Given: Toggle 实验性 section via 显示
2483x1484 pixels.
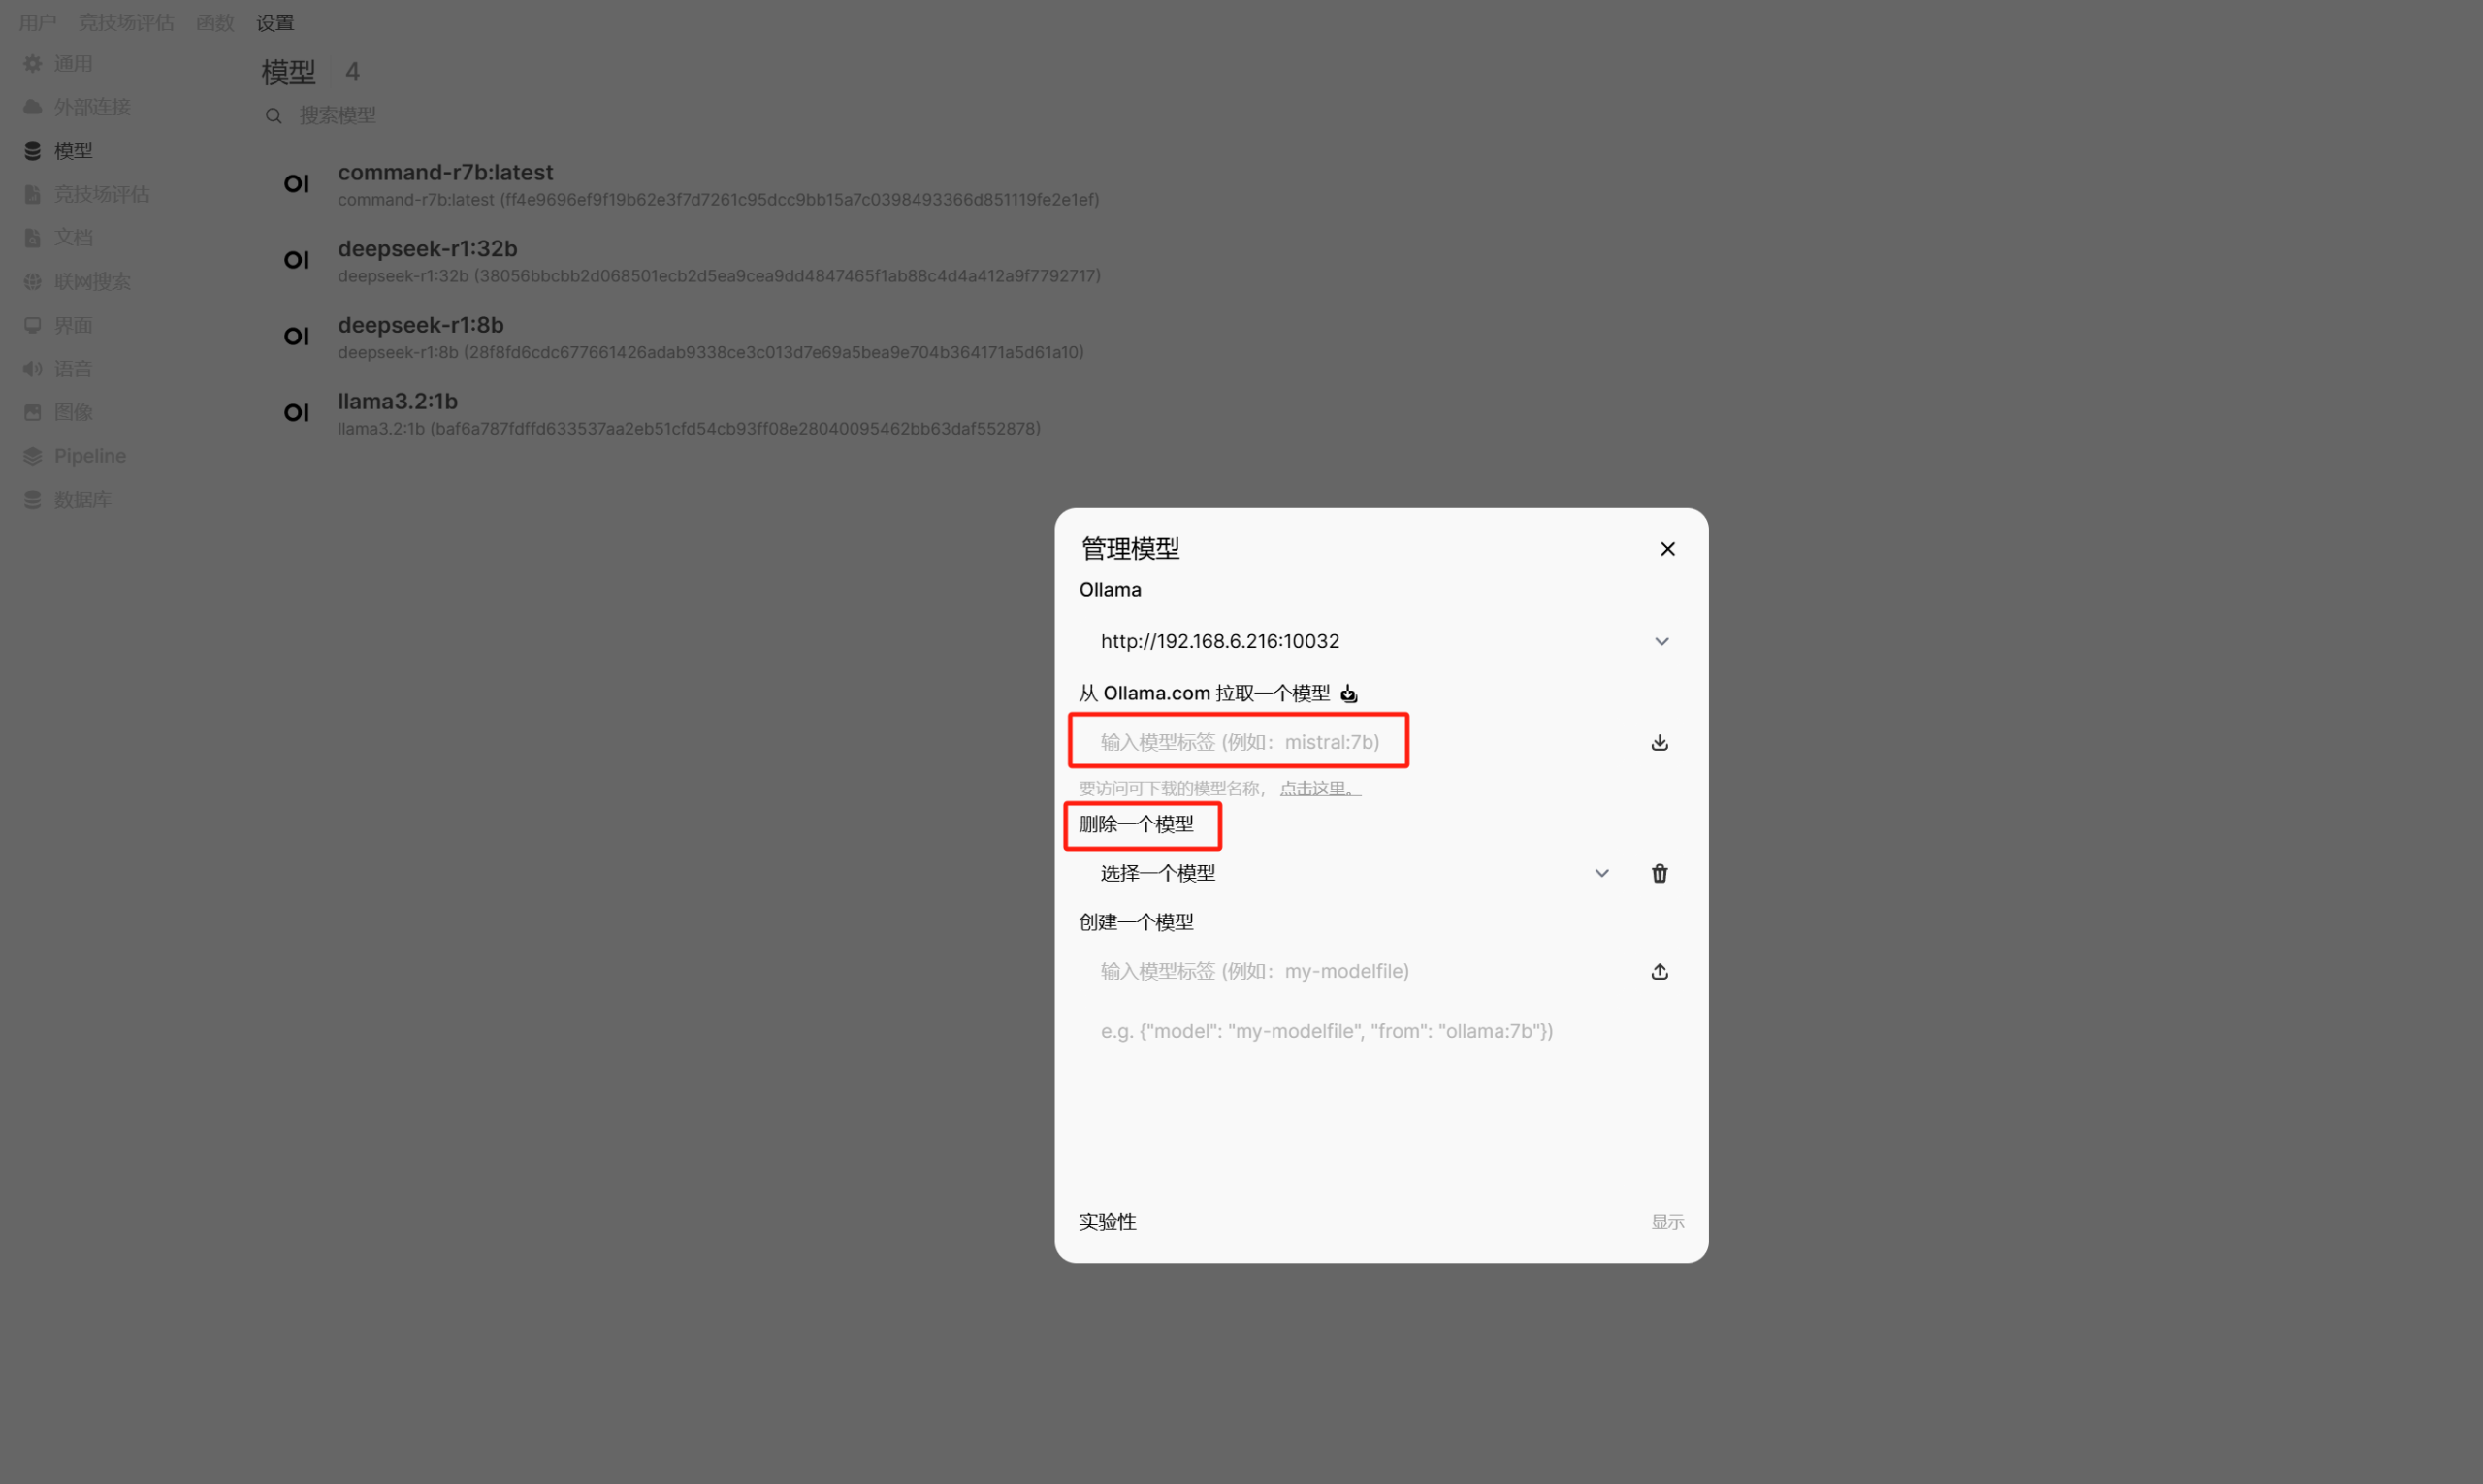Looking at the screenshot, I should pyautogui.click(x=1667, y=1222).
